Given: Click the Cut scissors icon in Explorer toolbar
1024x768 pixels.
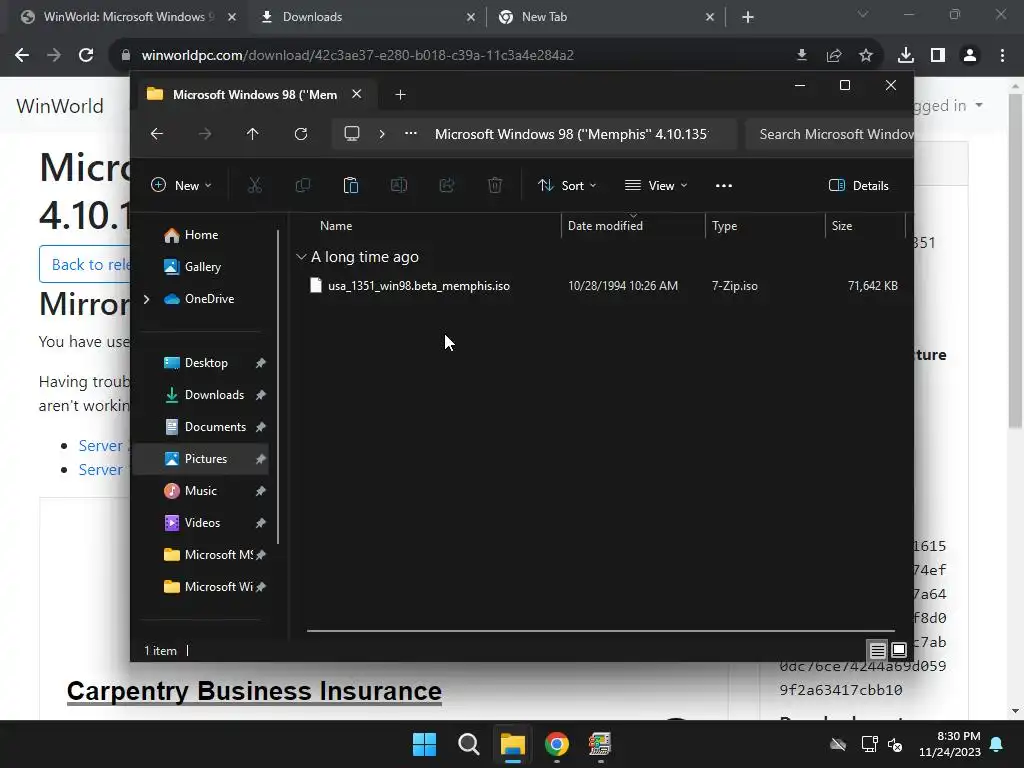Looking at the screenshot, I should pos(255,185).
